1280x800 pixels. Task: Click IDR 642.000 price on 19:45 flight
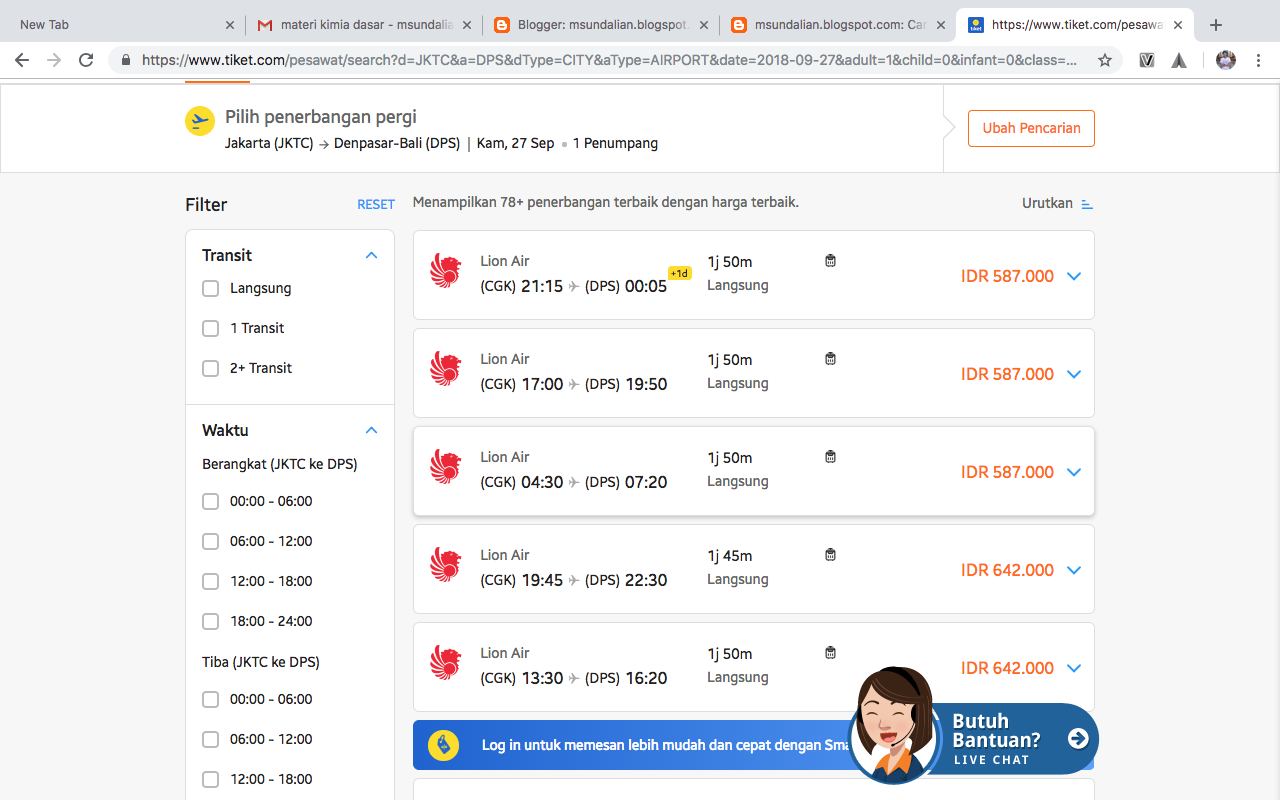point(1007,570)
